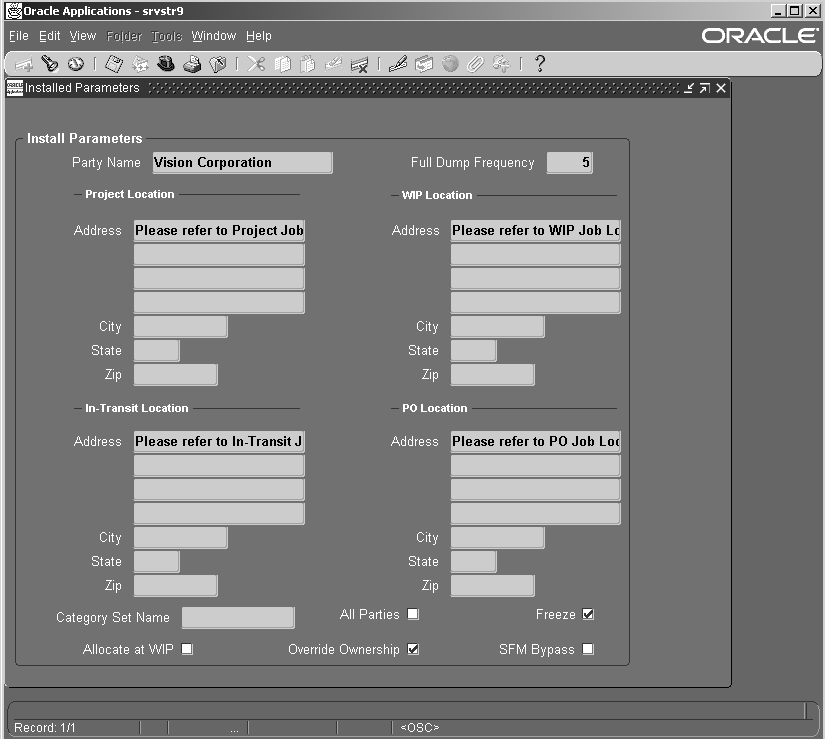This screenshot has height=739, width=825.
Task: Open the Folder menu
Action: click(x=124, y=36)
